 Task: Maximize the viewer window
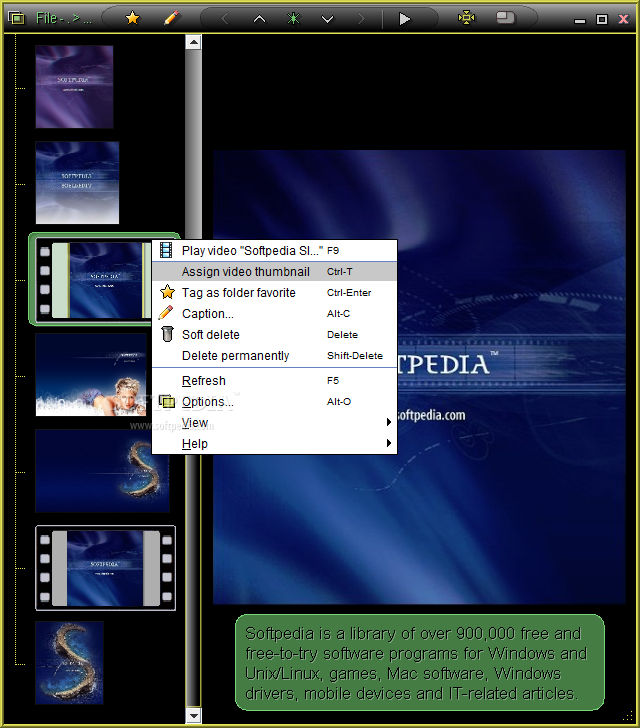coord(601,19)
